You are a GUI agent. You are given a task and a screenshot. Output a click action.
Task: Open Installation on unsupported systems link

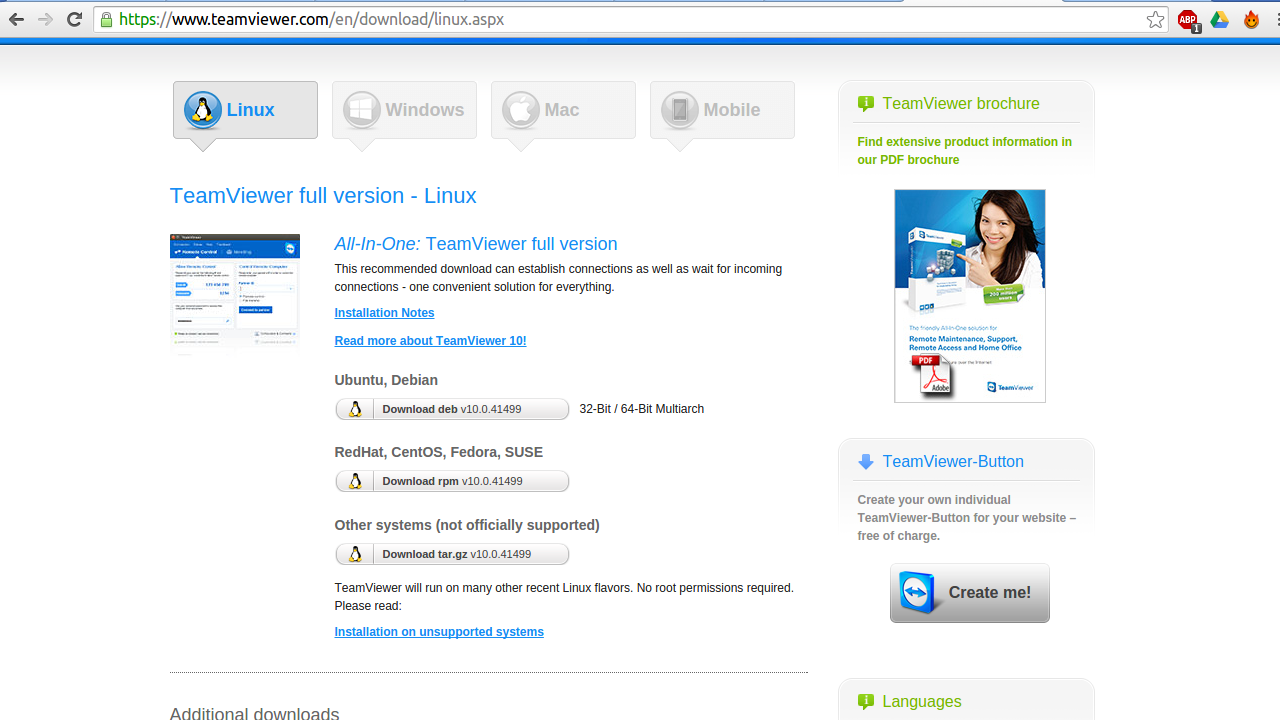point(439,632)
